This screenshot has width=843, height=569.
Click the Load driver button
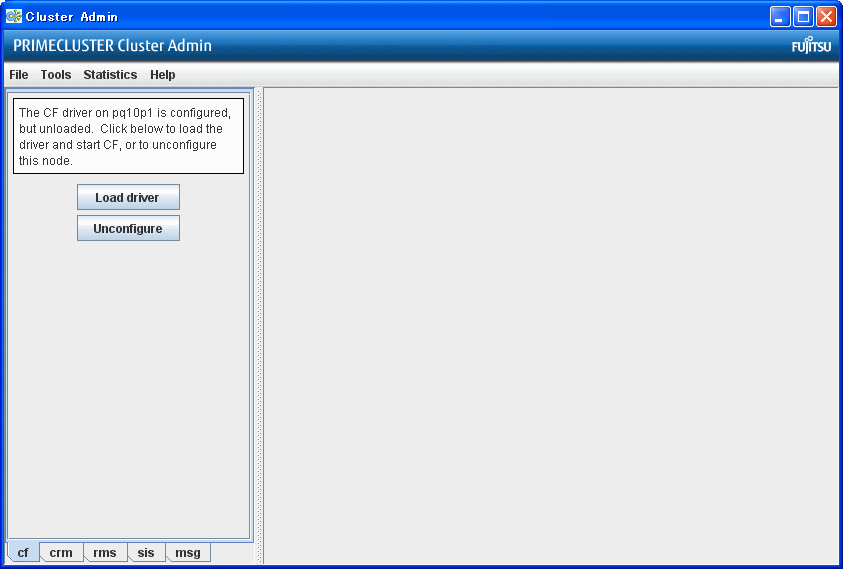pos(128,197)
